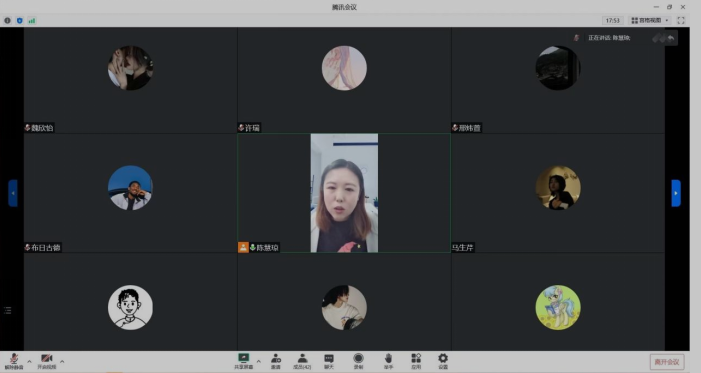
Task: Click the raise hand icon
Action: 389,361
